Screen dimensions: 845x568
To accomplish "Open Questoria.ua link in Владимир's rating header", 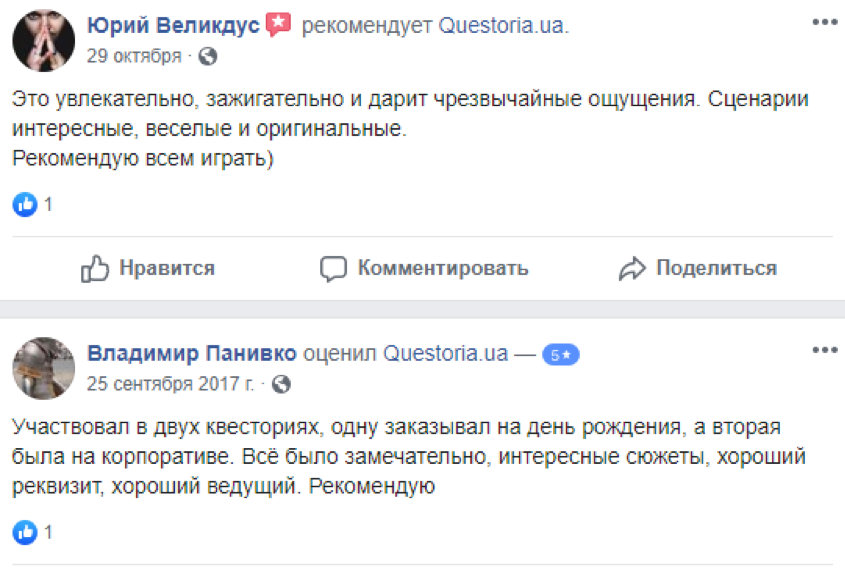I will [446, 354].
